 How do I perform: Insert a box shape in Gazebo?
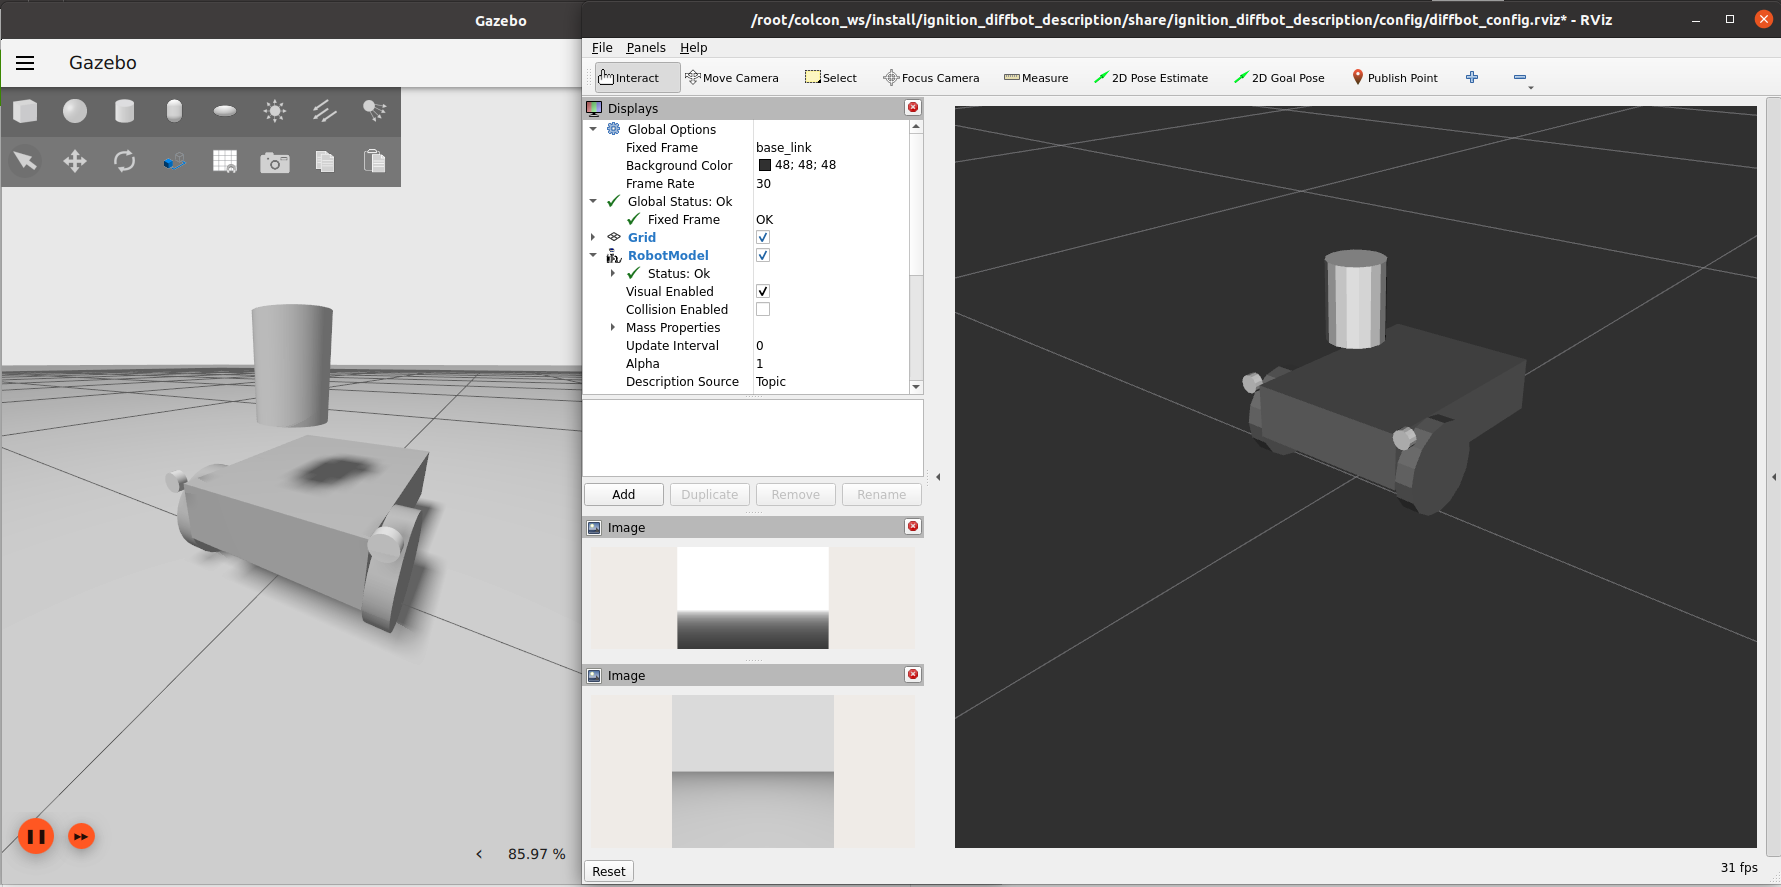point(25,111)
